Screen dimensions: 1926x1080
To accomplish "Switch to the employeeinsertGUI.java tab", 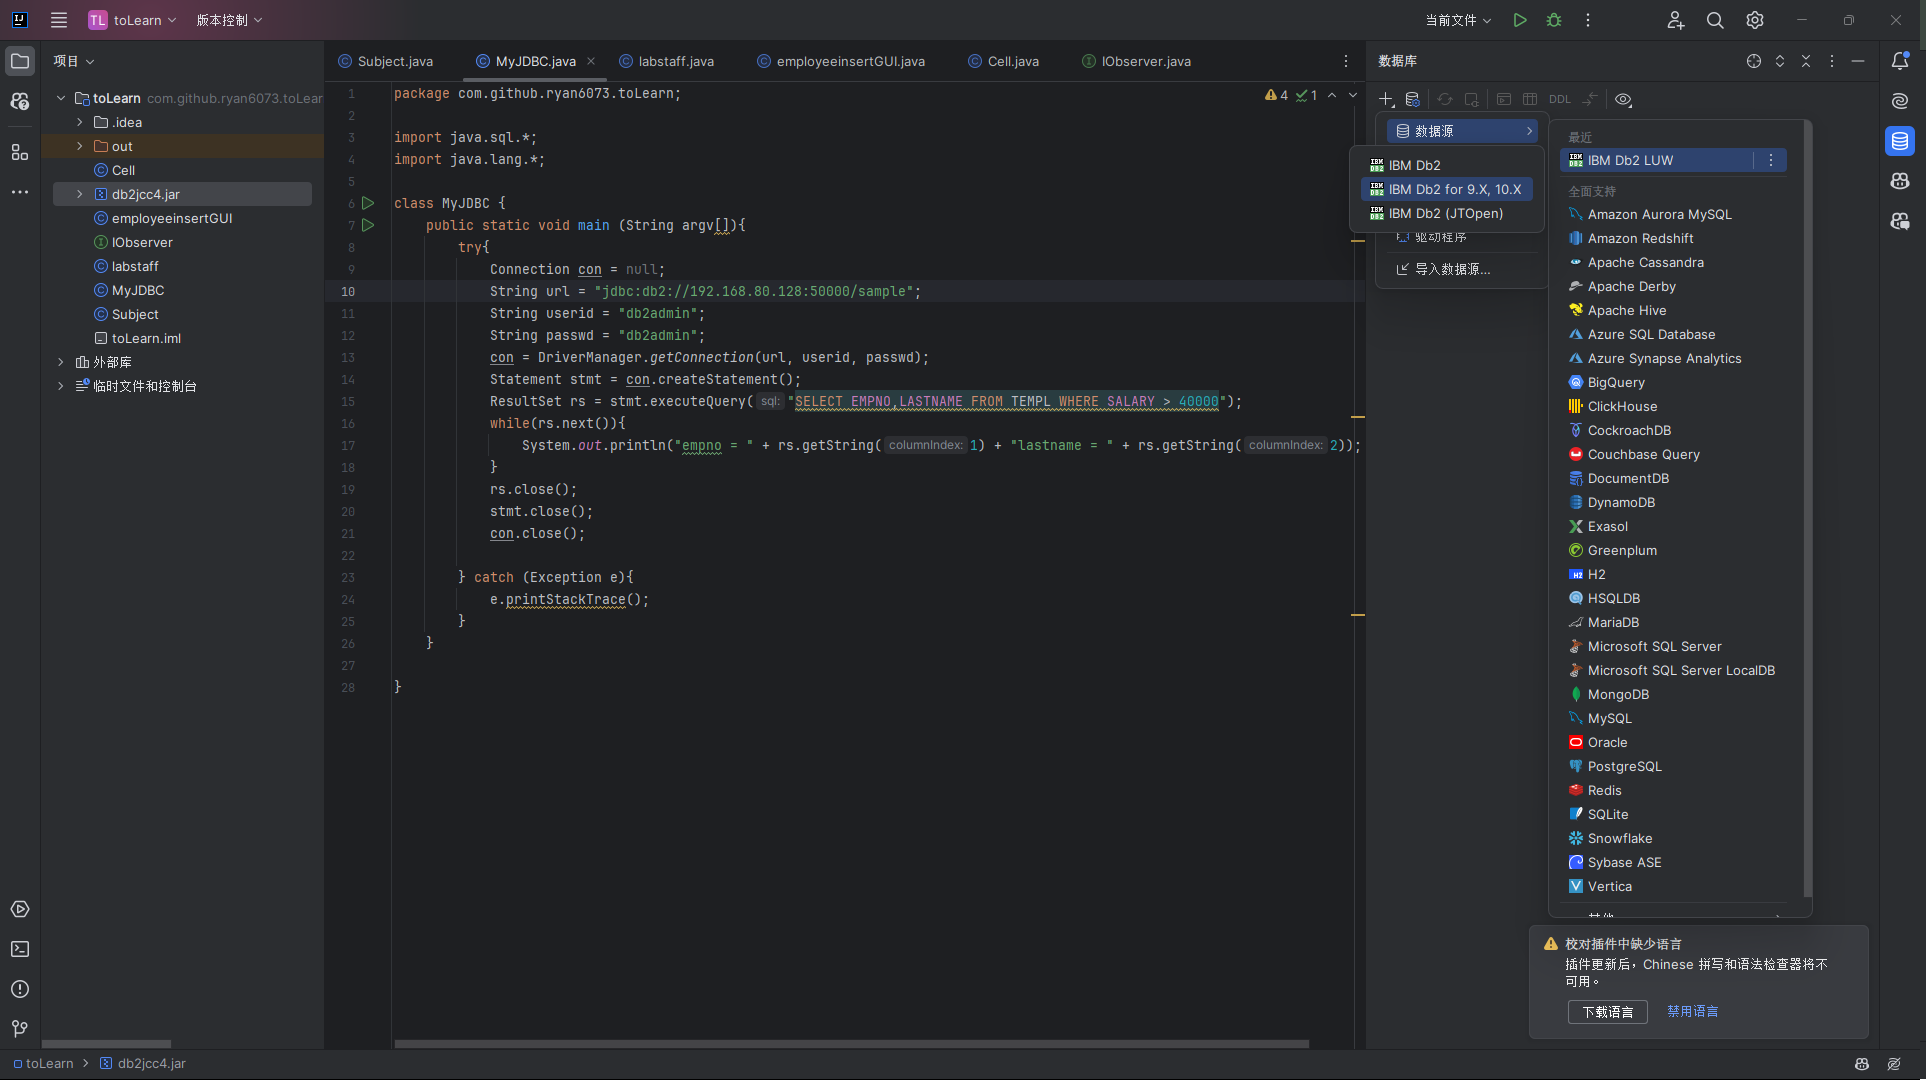I will (841, 61).
